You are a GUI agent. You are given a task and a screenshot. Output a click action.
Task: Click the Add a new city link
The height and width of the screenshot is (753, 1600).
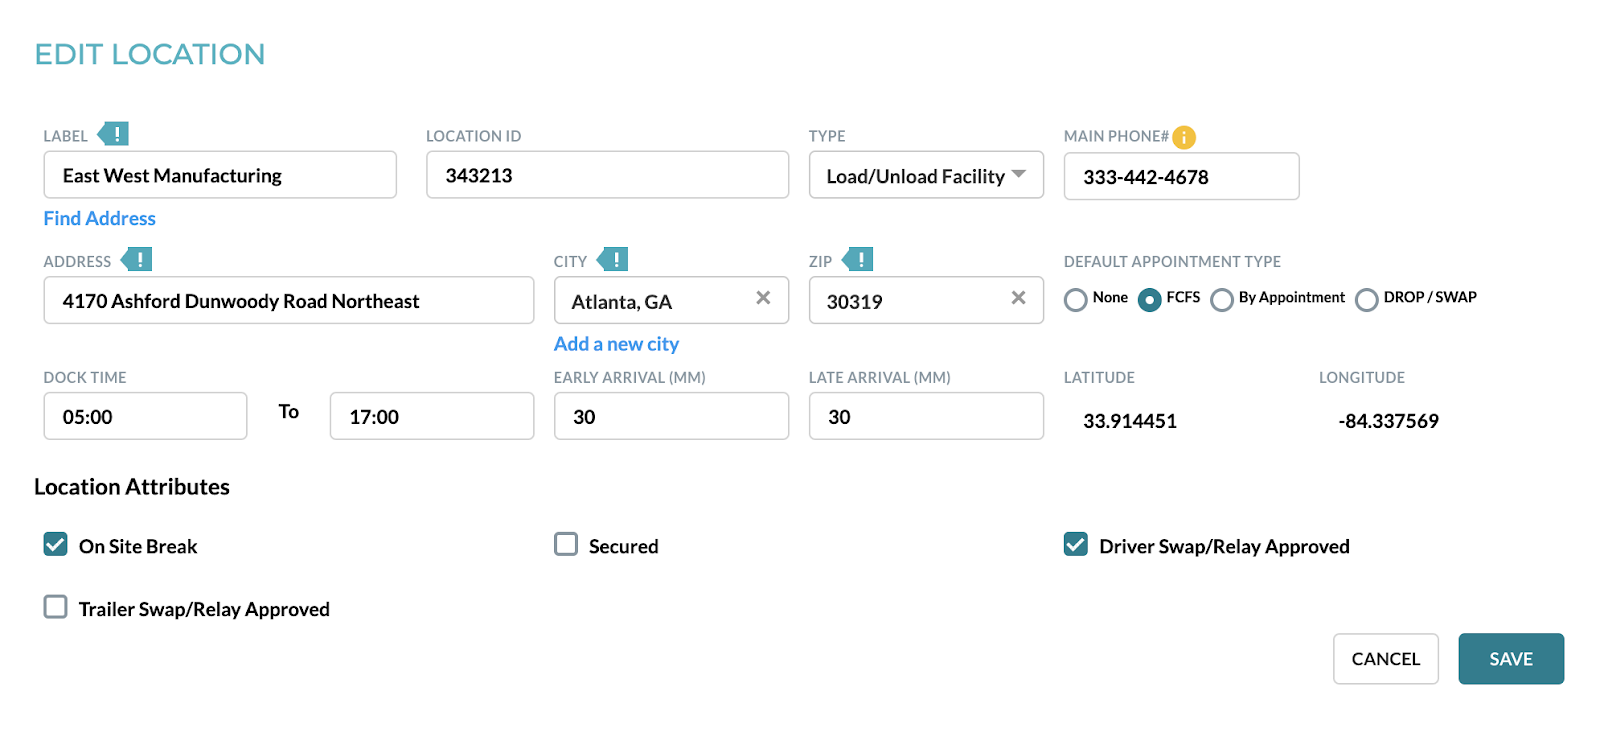click(x=616, y=344)
